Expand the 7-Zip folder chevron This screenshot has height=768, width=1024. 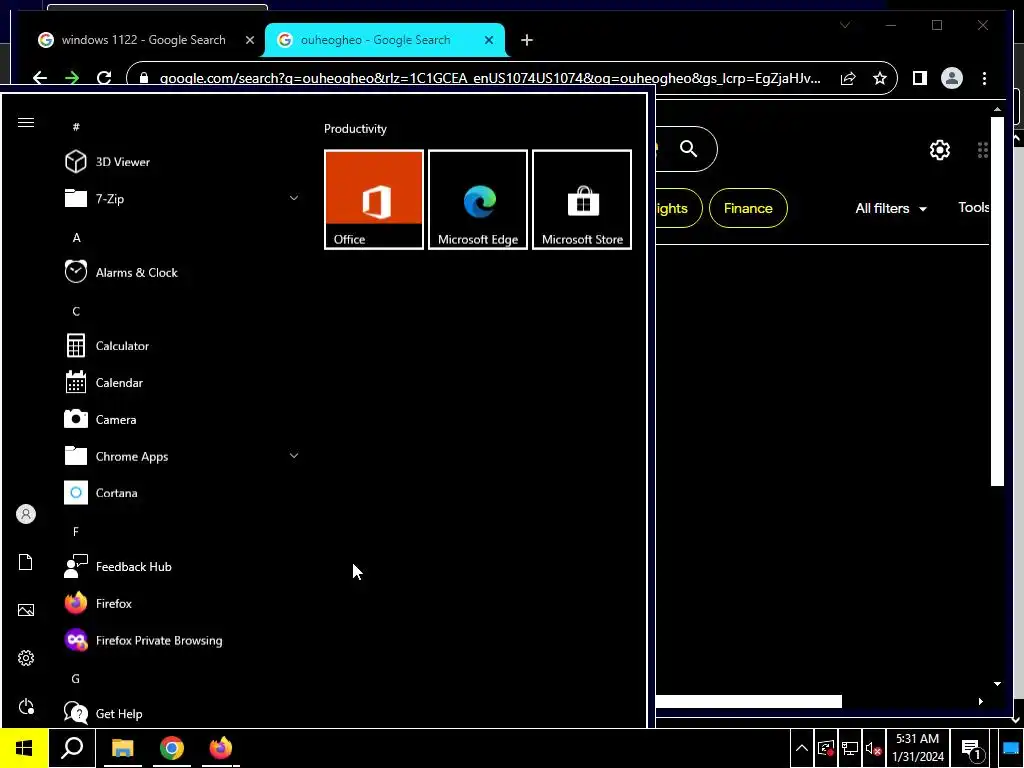click(294, 198)
